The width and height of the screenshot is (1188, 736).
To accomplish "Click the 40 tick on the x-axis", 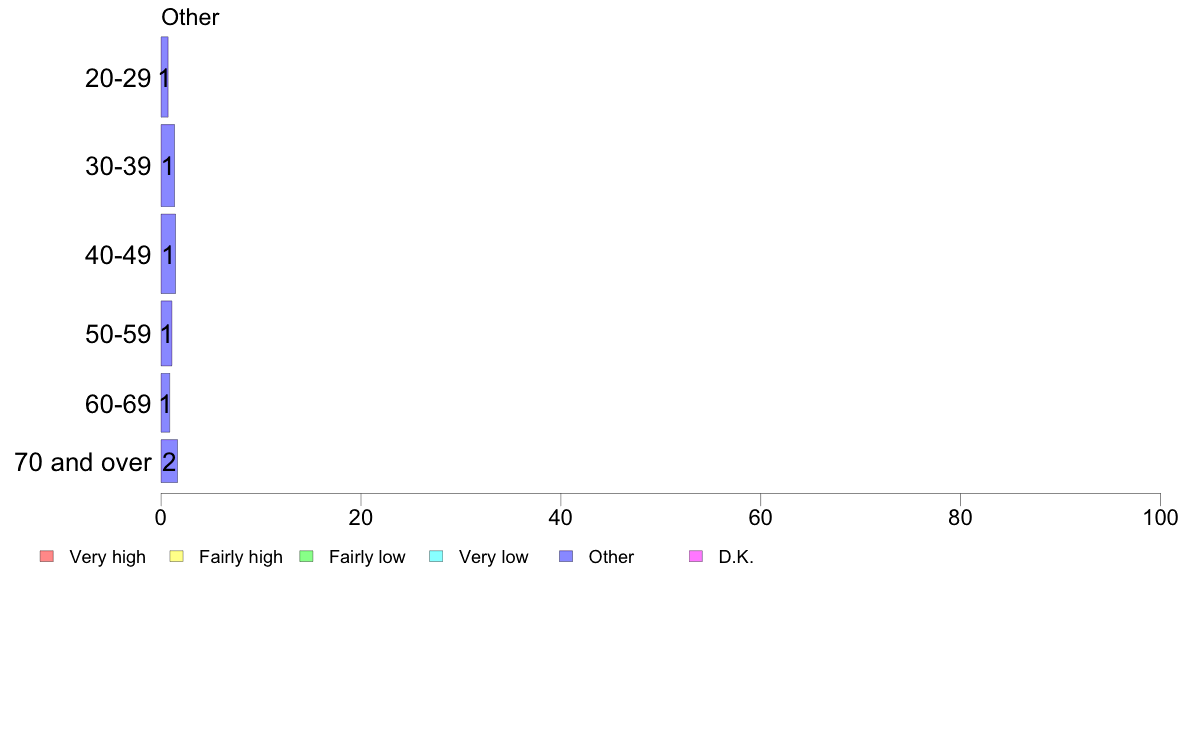I will [x=561, y=518].
